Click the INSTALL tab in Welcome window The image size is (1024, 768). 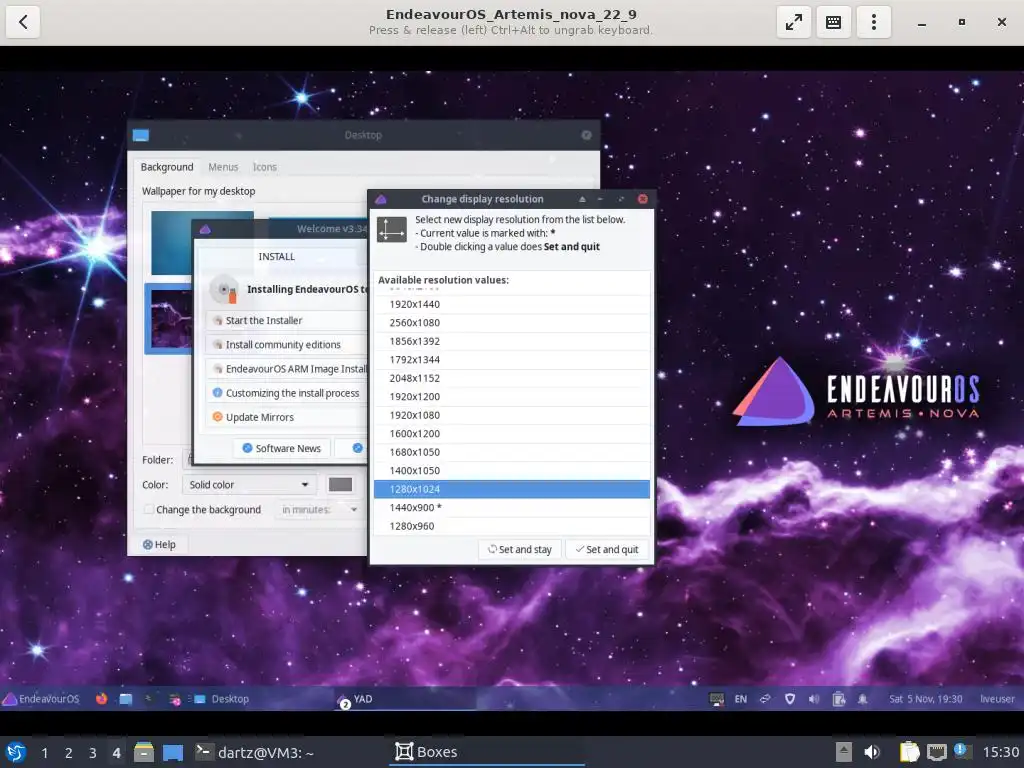(x=277, y=257)
